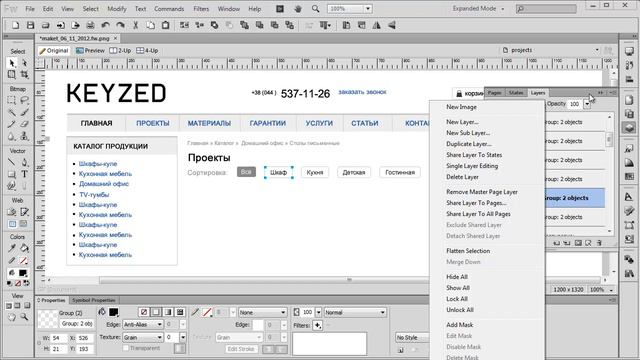
Task: Open the Edge Anti-Alias dropdown
Action: (x=143, y=324)
